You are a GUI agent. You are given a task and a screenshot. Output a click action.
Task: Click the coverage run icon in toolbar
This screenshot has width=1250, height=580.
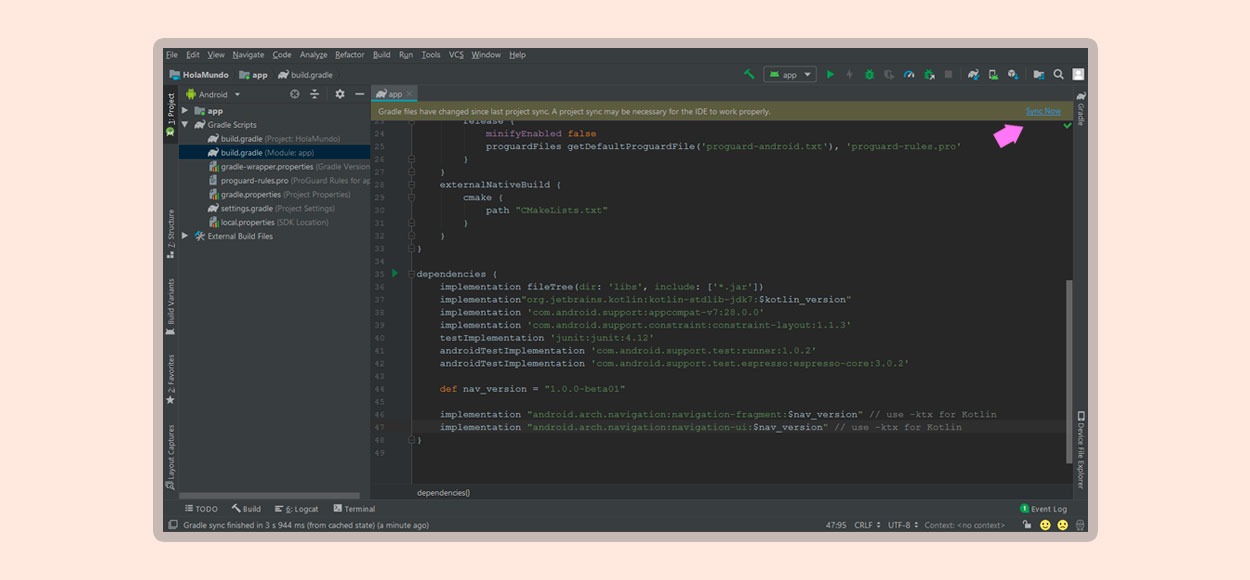pos(889,74)
